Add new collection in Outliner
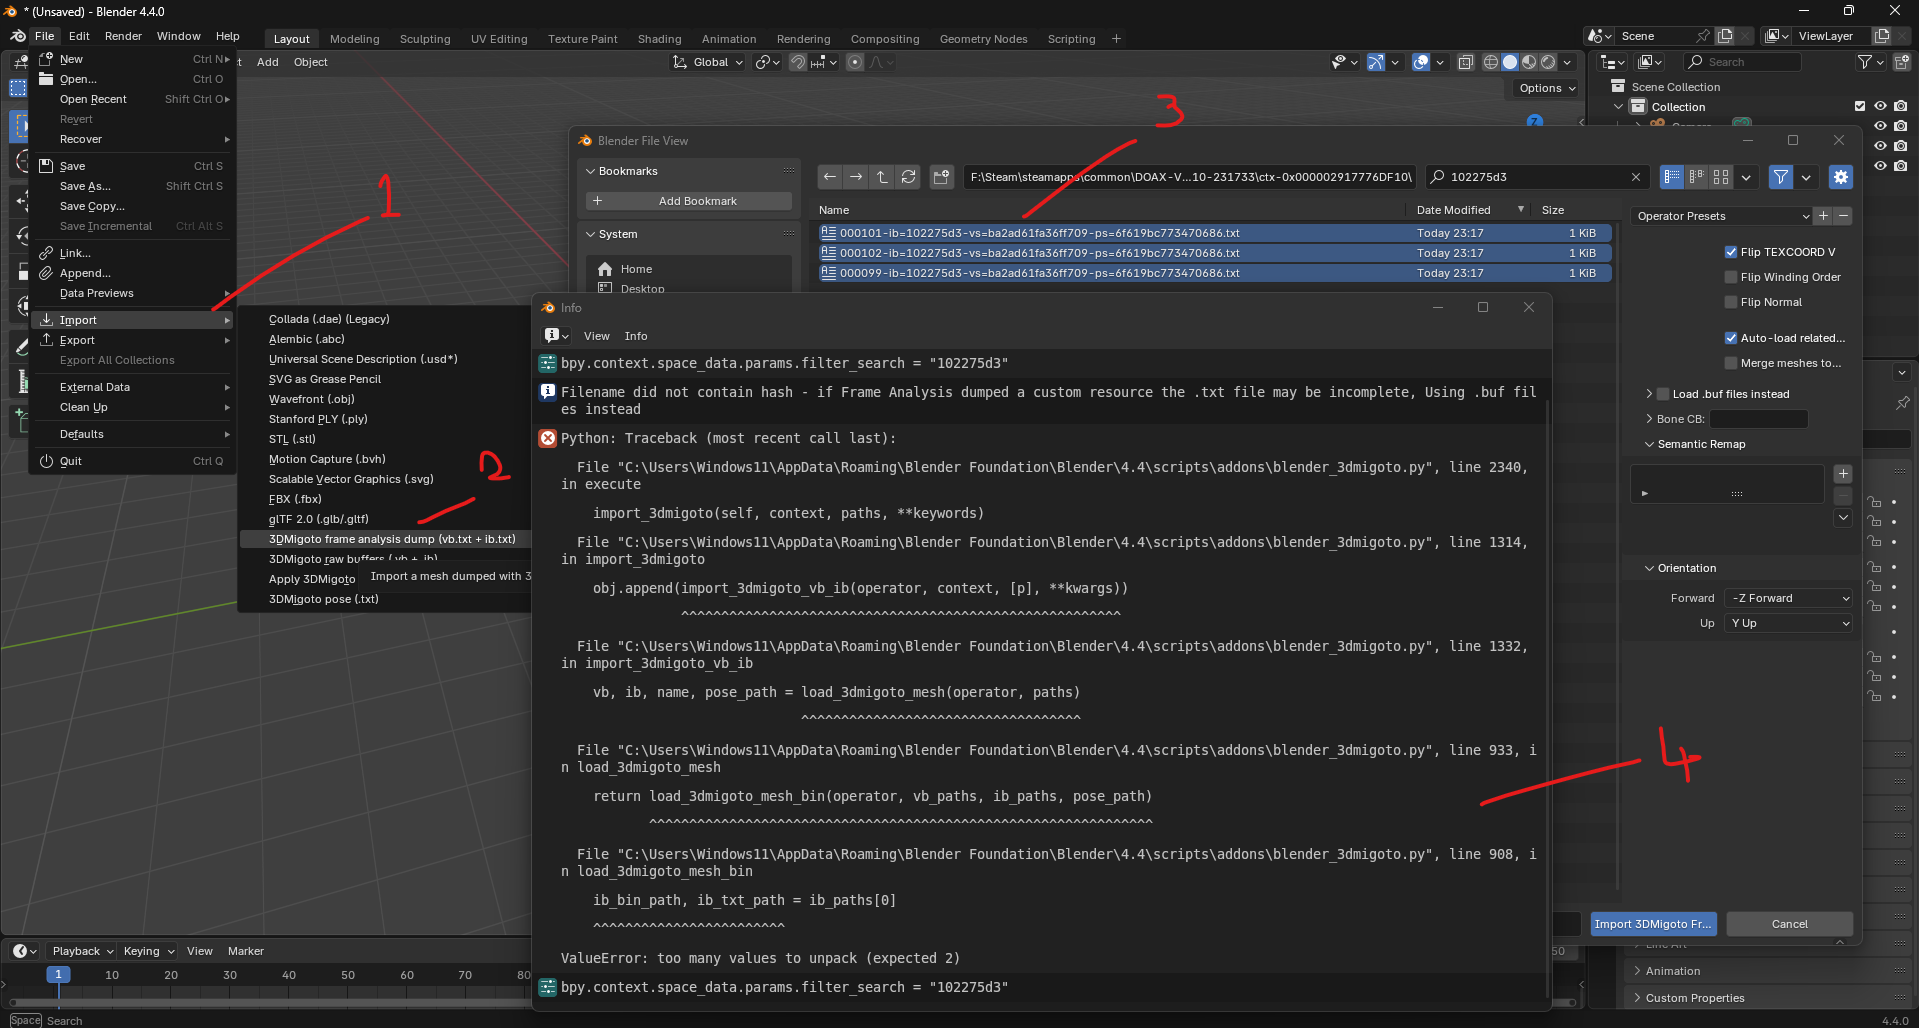The height and width of the screenshot is (1028, 1919). pos(1901,62)
